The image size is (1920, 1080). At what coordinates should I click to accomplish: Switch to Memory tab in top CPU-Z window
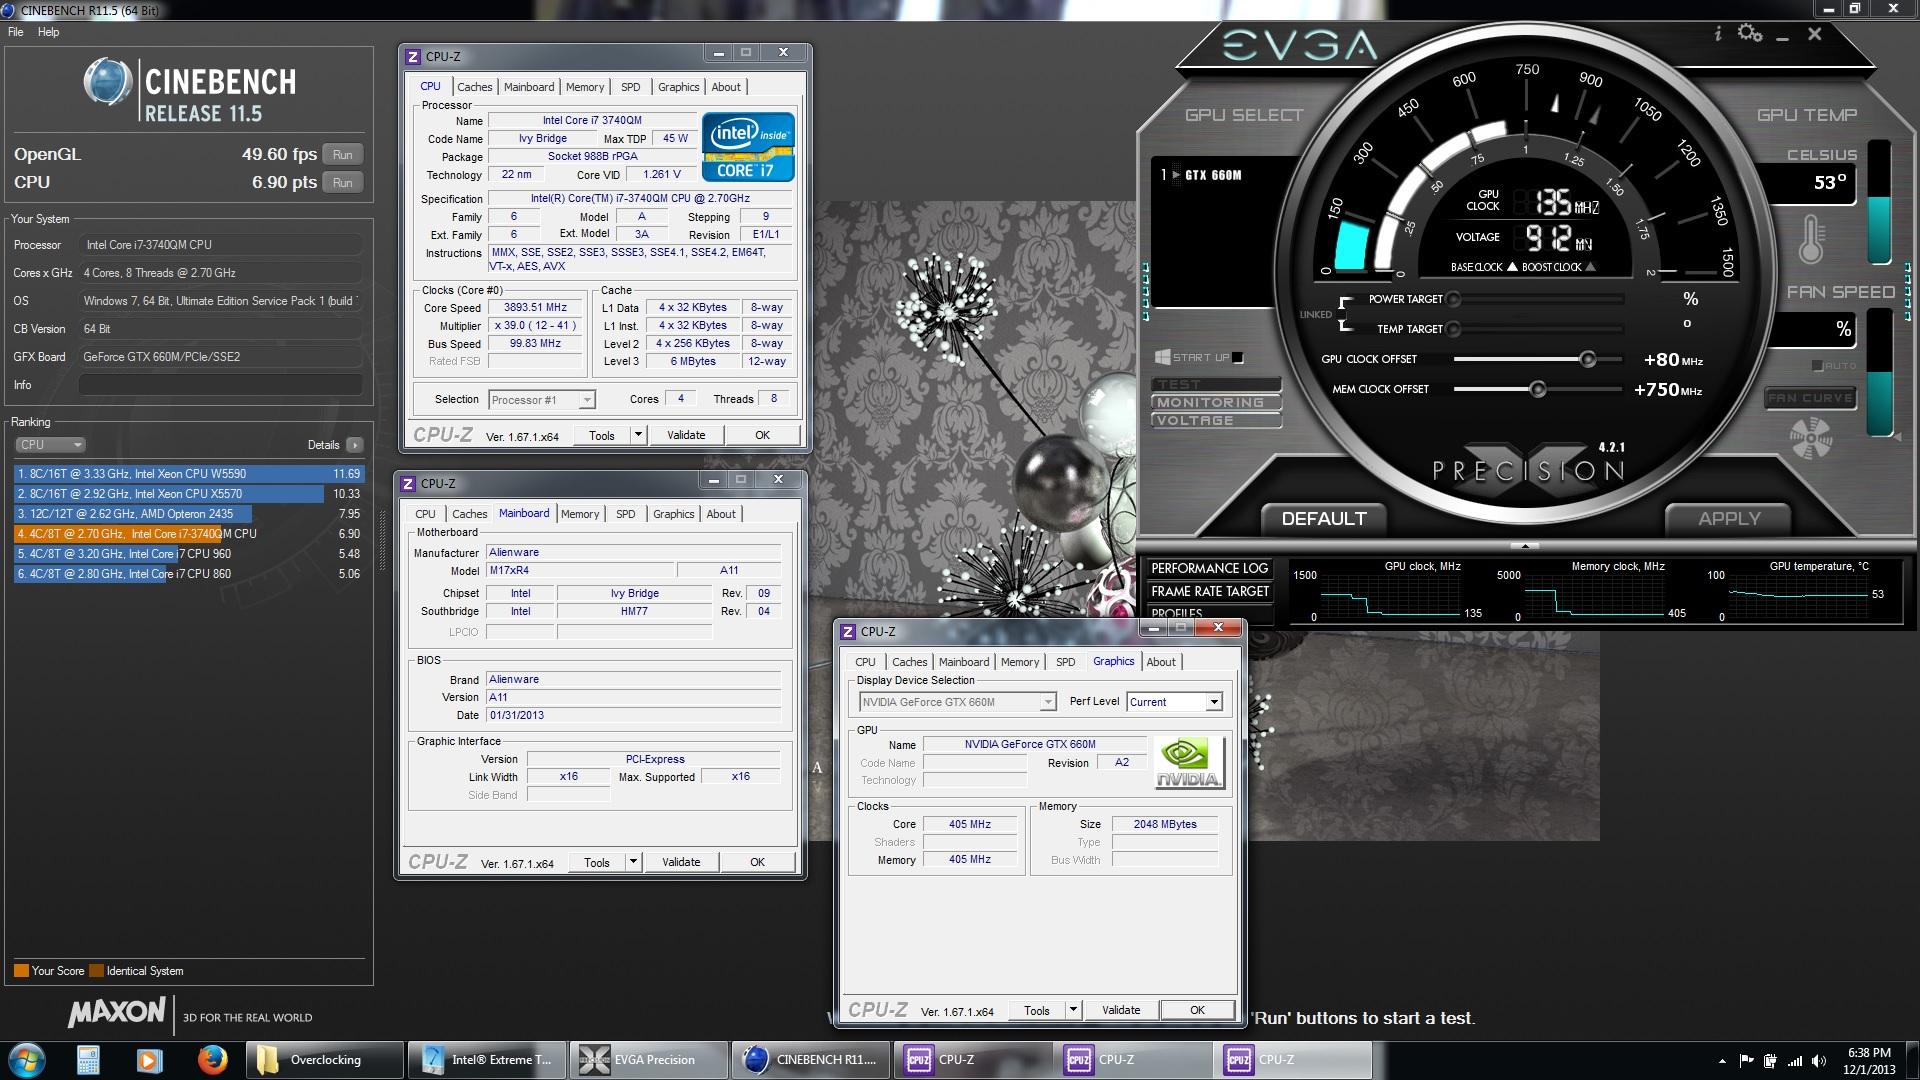coord(585,87)
